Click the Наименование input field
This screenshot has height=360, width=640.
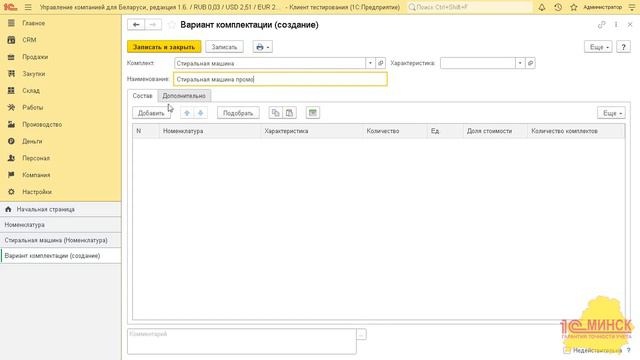(x=280, y=79)
